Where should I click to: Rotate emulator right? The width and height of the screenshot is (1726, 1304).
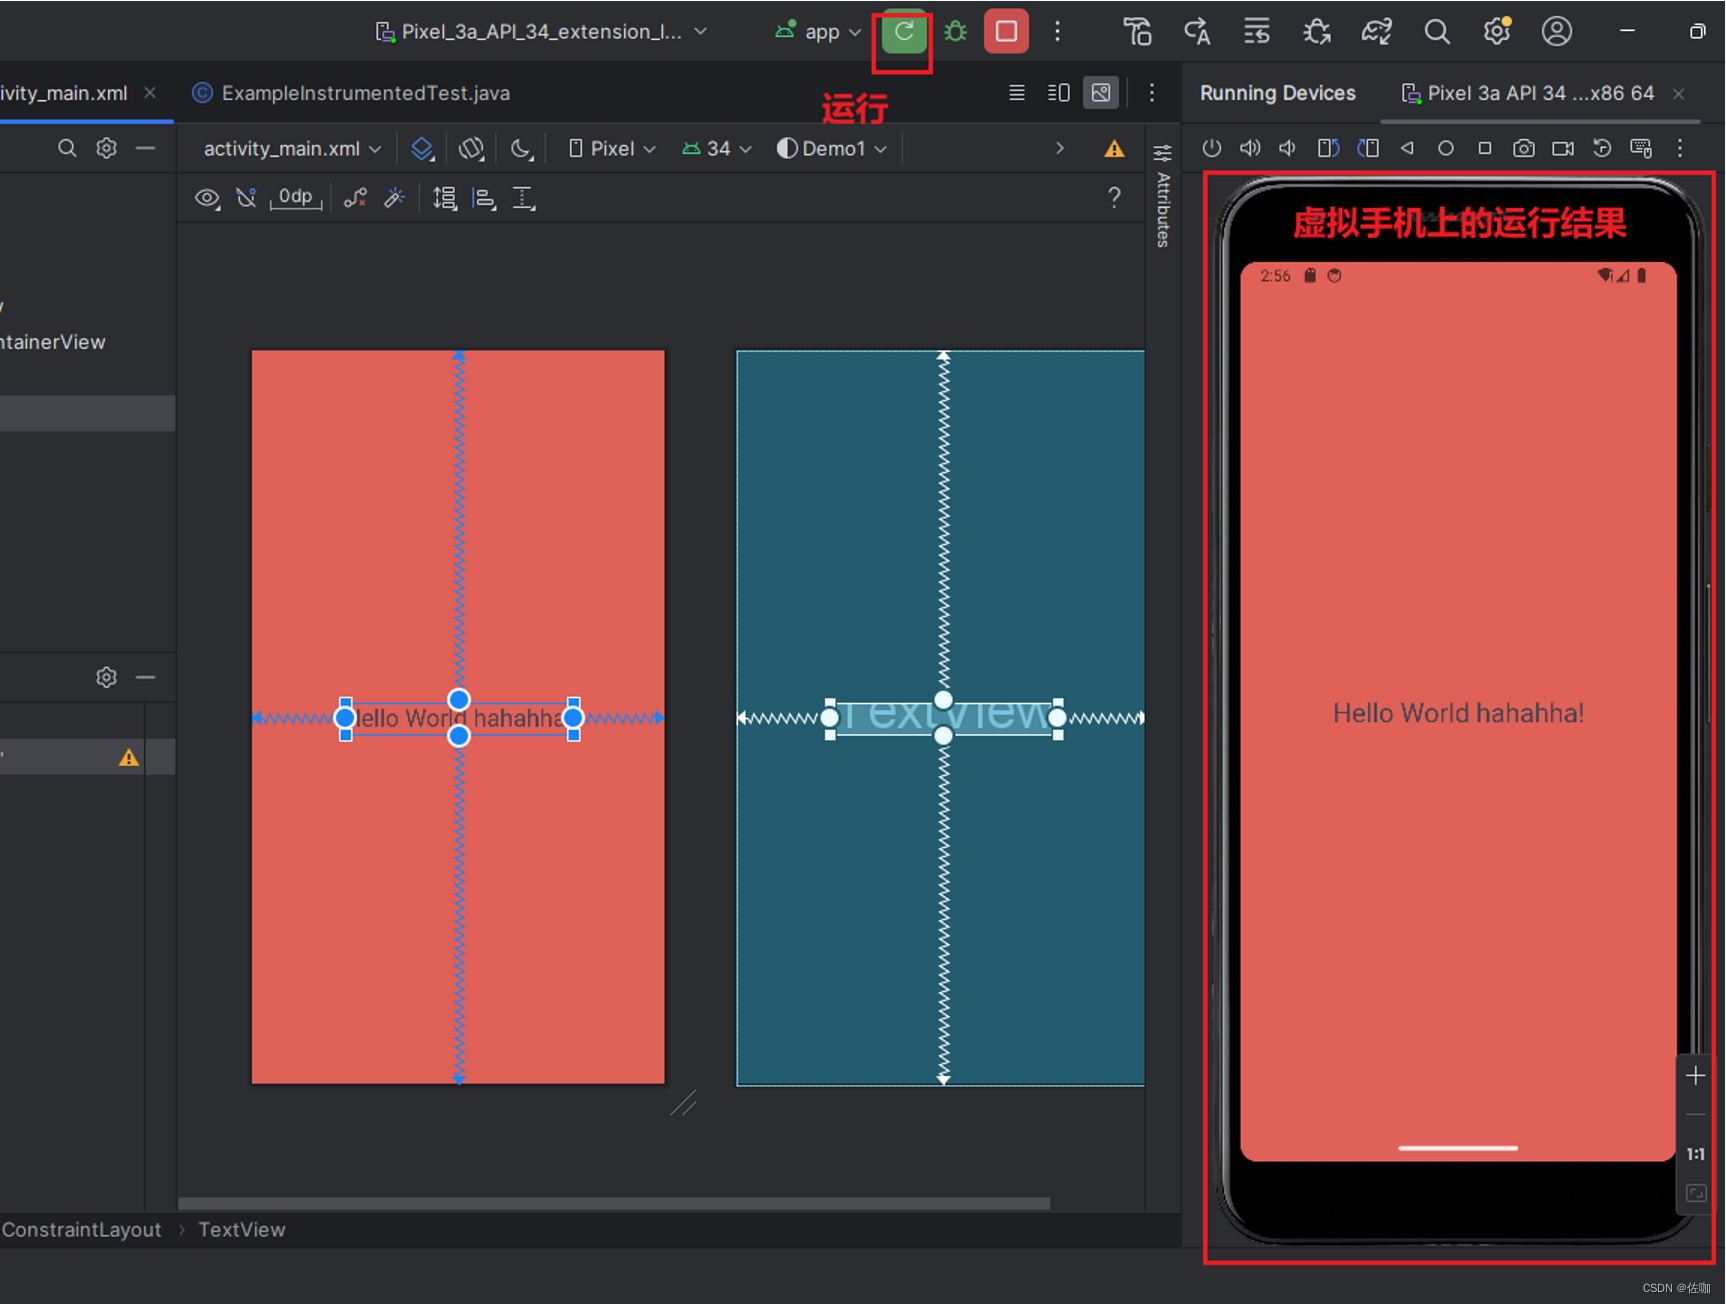click(1368, 148)
